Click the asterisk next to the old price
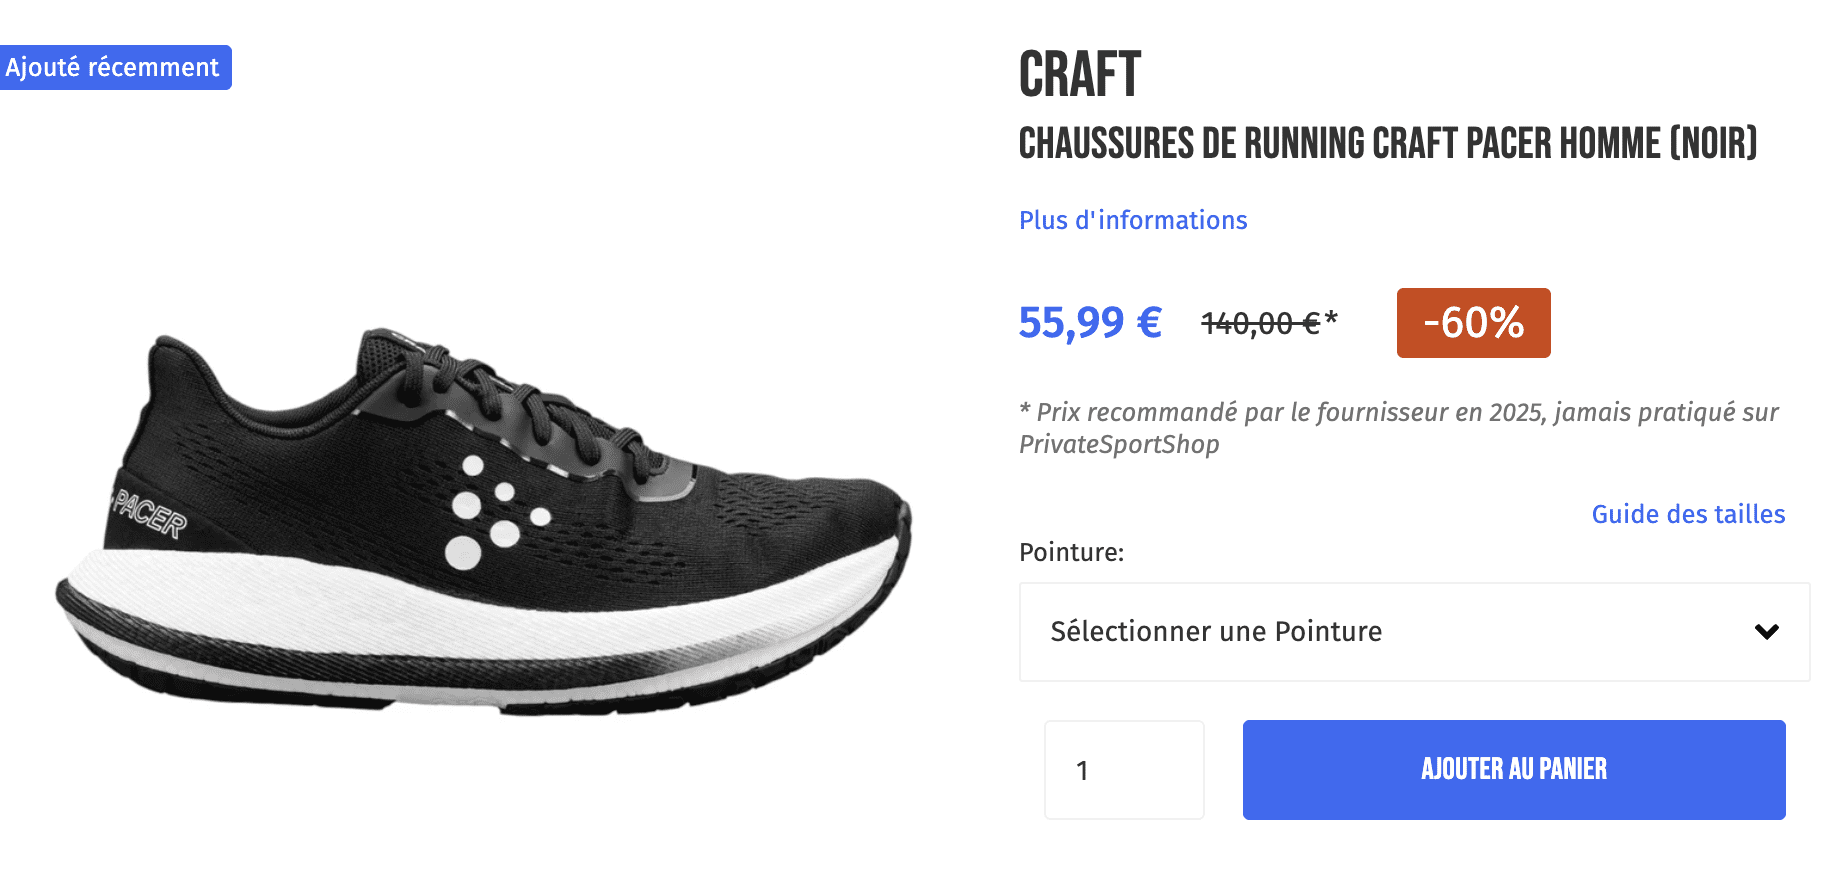The height and width of the screenshot is (886, 1838). [x=1331, y=316]
